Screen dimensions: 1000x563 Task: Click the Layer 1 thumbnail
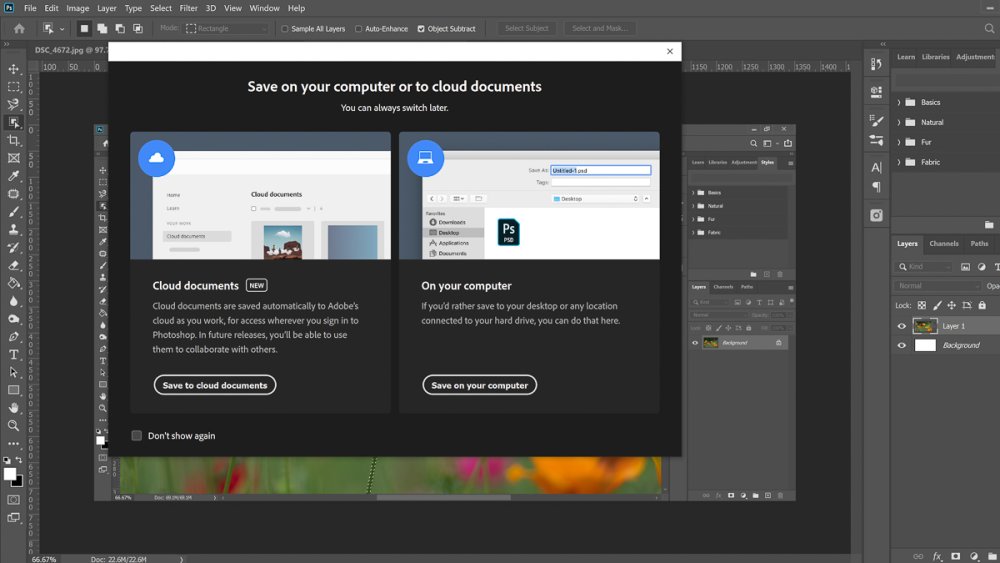(x=925, y=326)
